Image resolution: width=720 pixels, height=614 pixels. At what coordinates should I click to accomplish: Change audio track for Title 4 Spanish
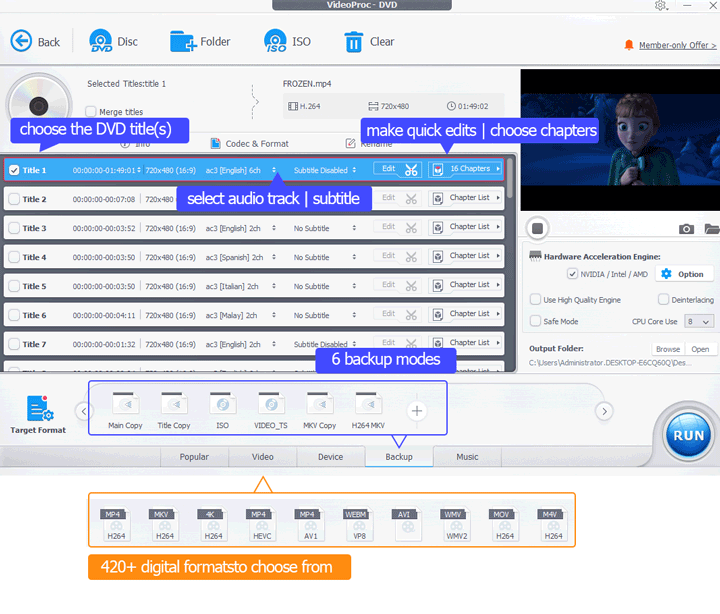274,257
